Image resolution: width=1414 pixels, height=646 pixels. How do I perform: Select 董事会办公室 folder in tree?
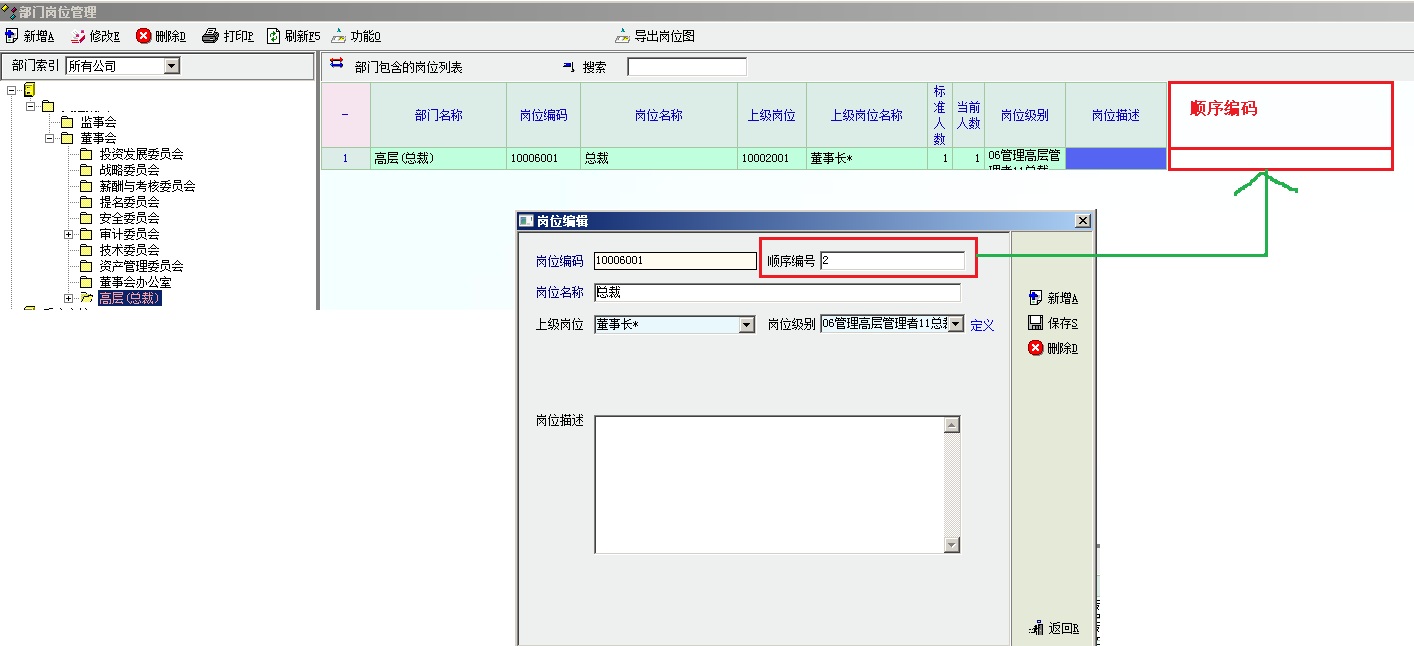tap(134, 282)
